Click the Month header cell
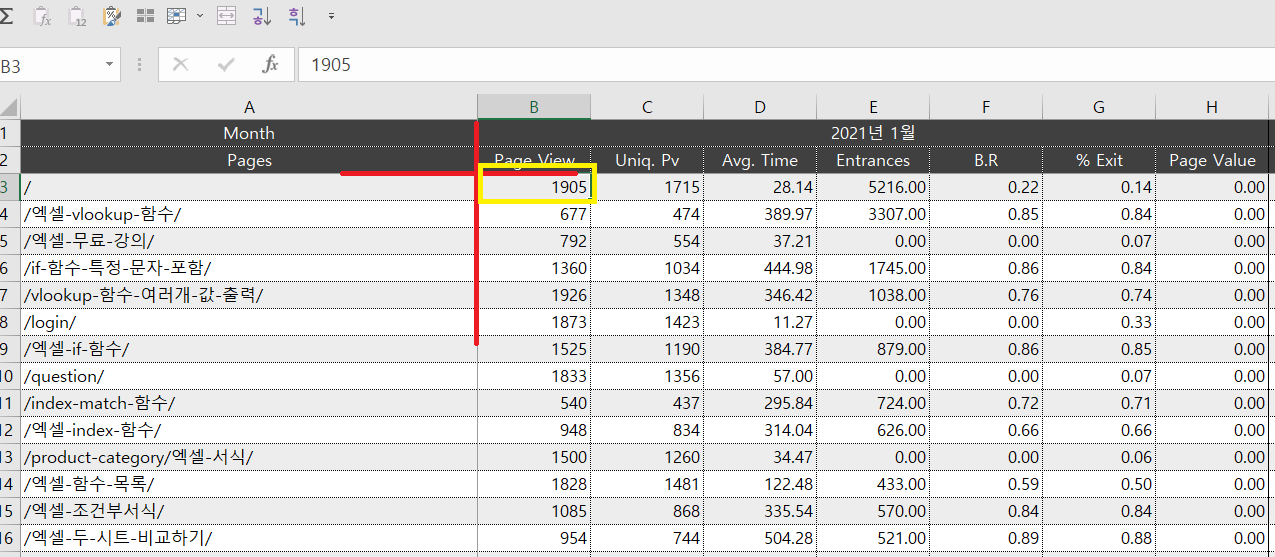Screen dimensions: 1275x557 [x=249, y=133]
